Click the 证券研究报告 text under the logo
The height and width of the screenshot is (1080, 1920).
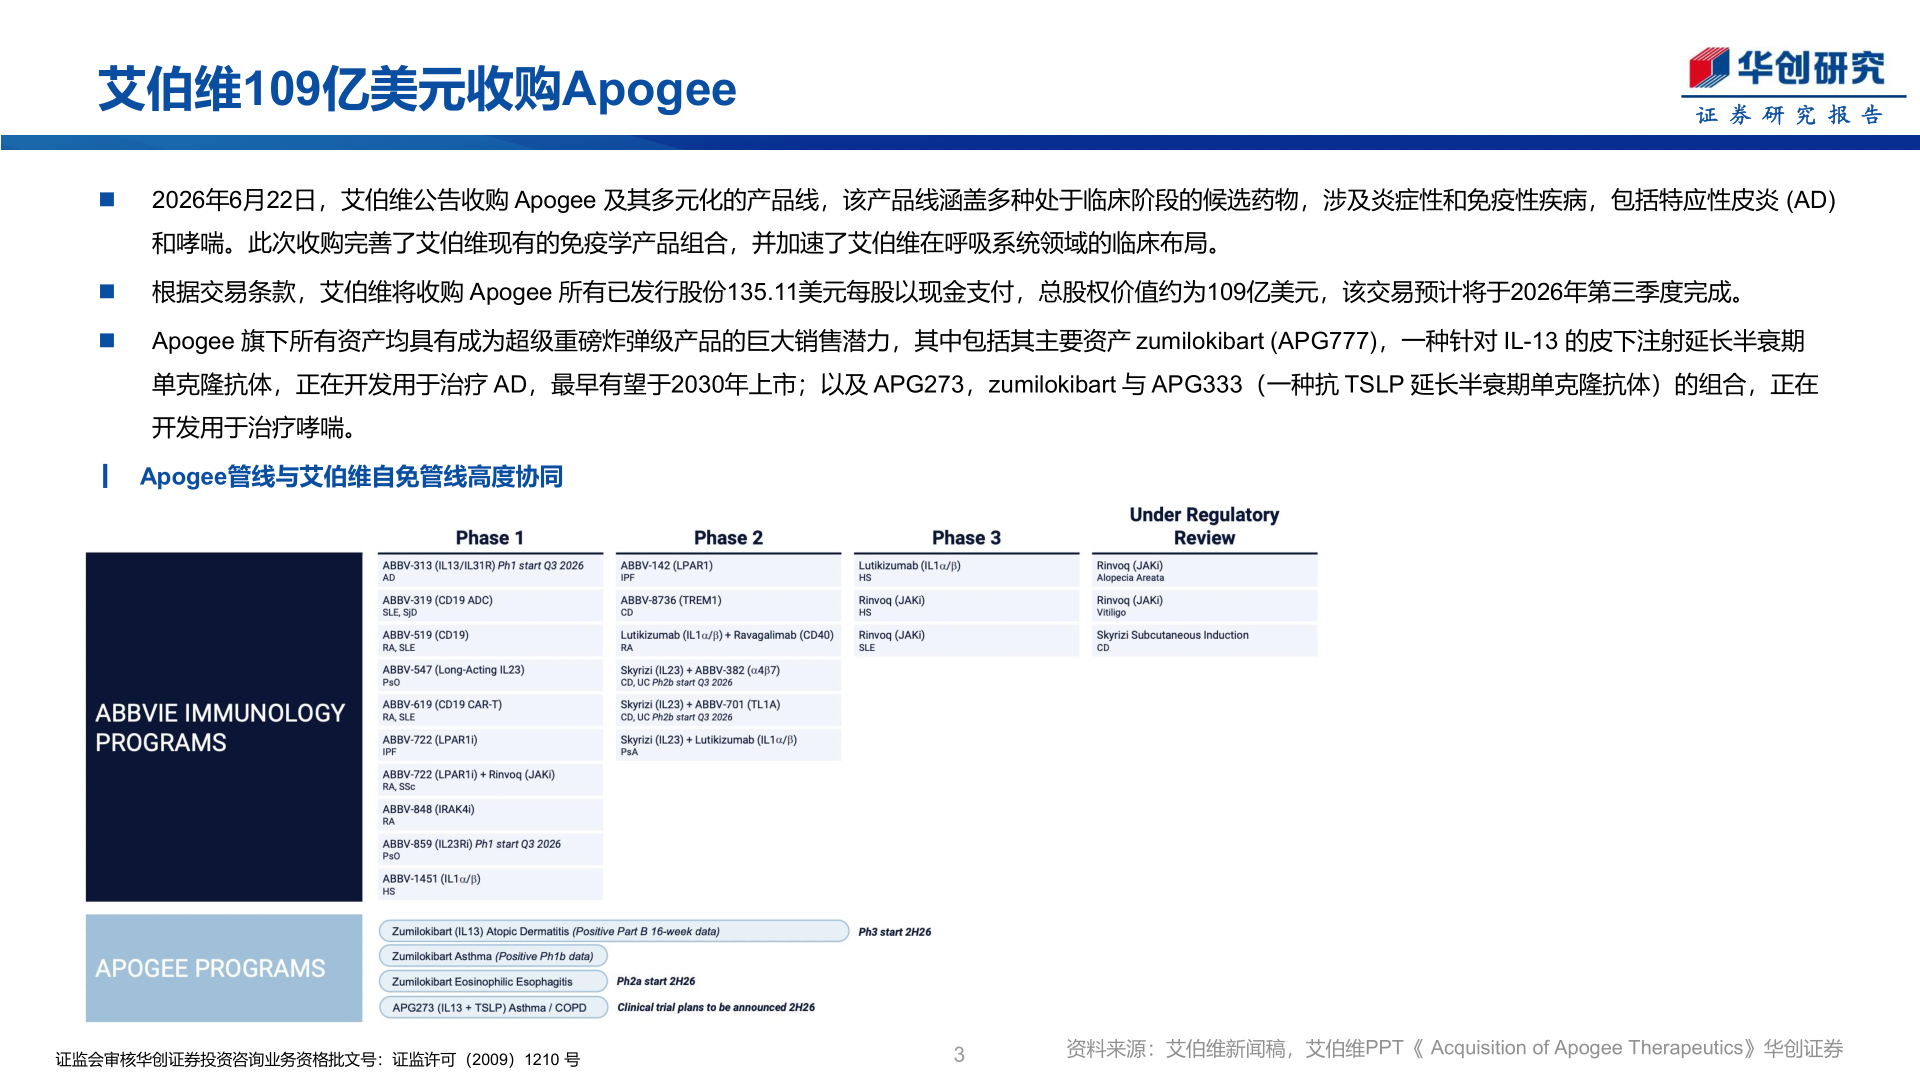1790,115
